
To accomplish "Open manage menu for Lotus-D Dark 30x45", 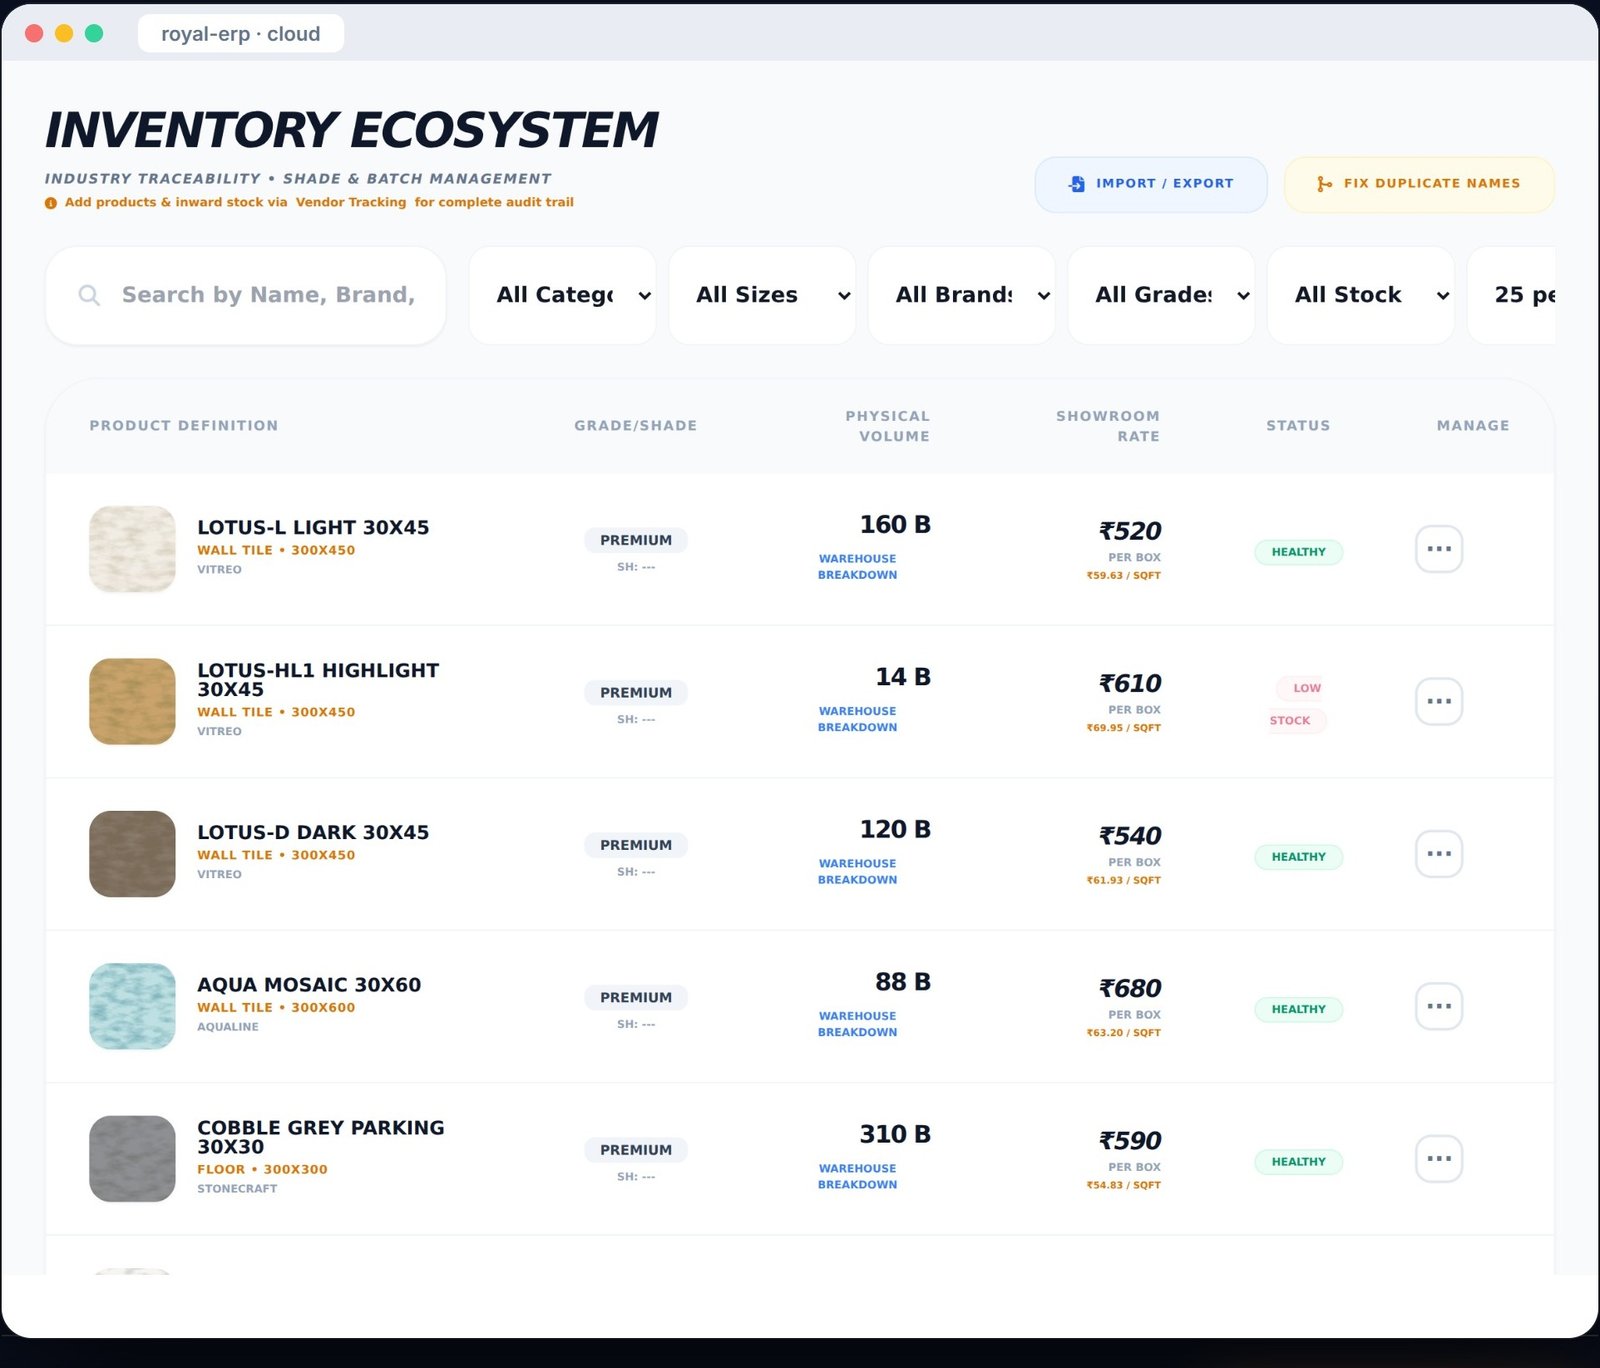I will tap(1439, 854).
